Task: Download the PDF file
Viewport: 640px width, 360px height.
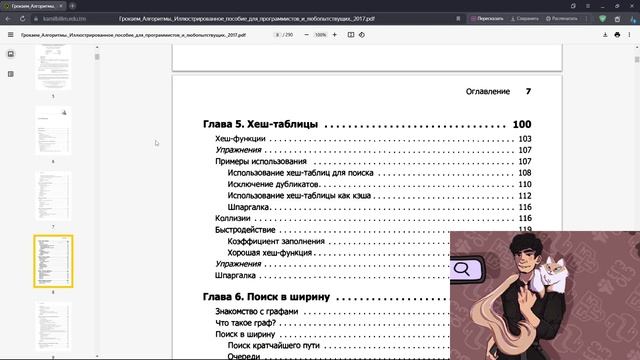Action: coord(605,35)
